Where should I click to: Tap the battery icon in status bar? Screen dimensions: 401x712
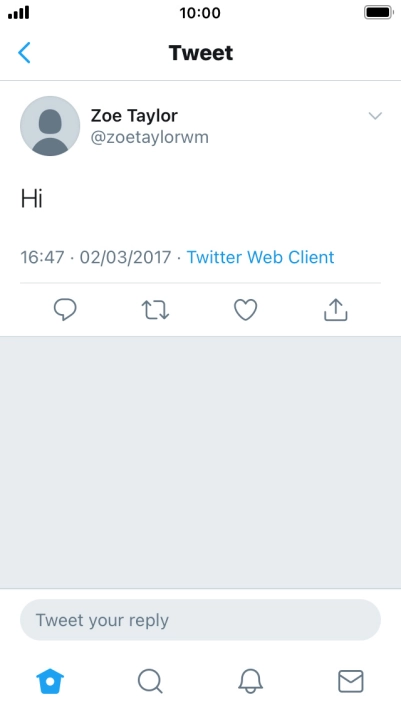(x=378, y=12)
